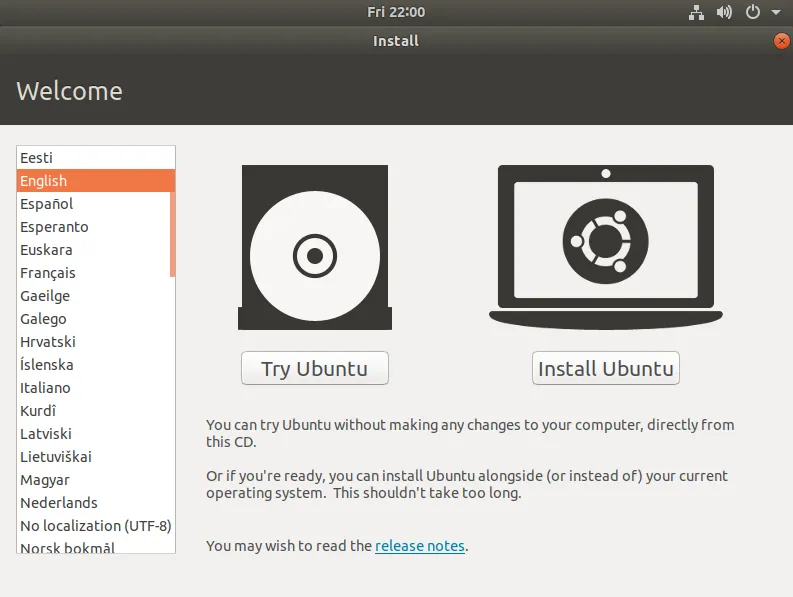Expand the system menu arrow

776,12
